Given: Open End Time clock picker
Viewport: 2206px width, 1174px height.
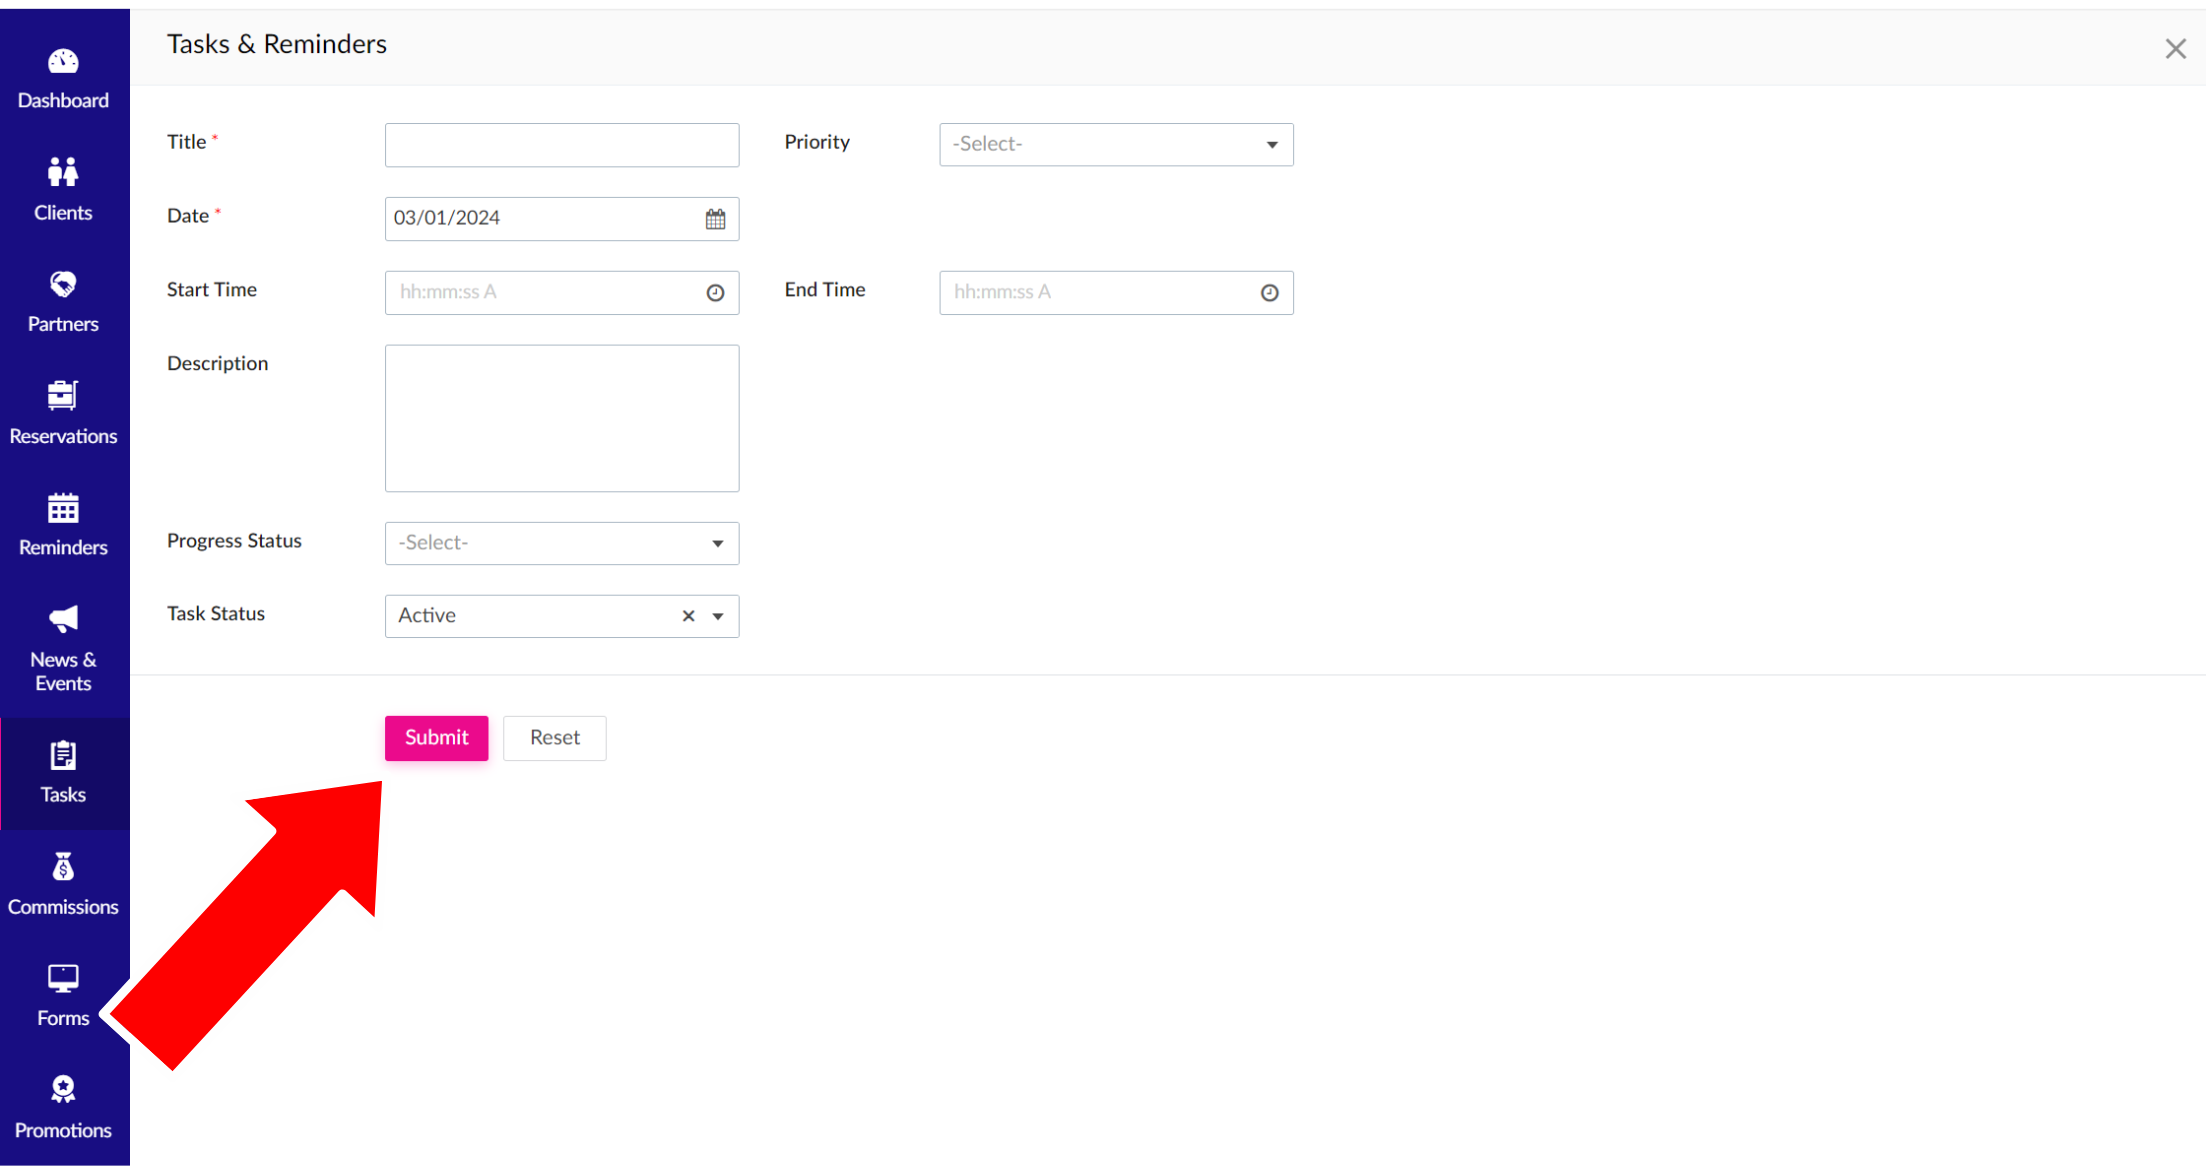Looking at the screenshot, I should 1269,293.
